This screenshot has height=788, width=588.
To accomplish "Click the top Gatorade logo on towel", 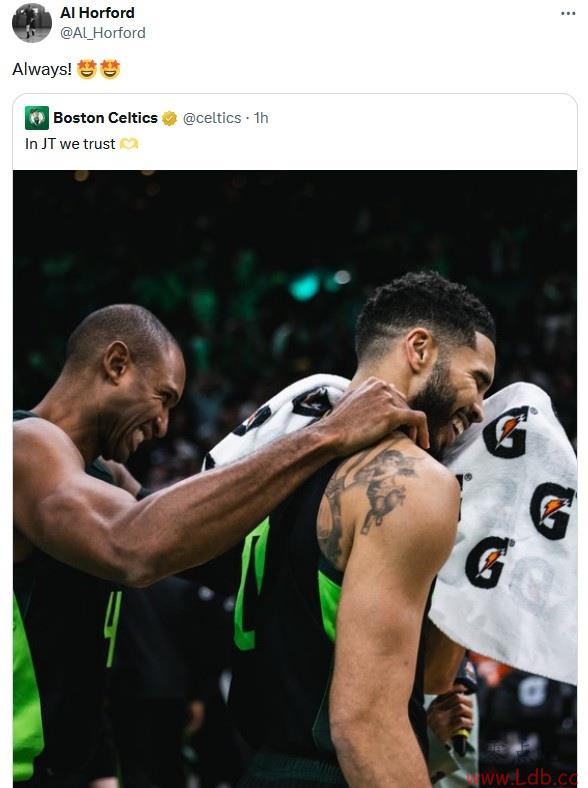I will [507, 432].
